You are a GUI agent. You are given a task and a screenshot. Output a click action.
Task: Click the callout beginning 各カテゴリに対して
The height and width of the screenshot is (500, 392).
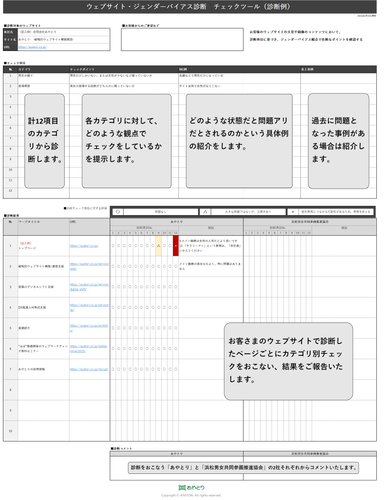127,141
